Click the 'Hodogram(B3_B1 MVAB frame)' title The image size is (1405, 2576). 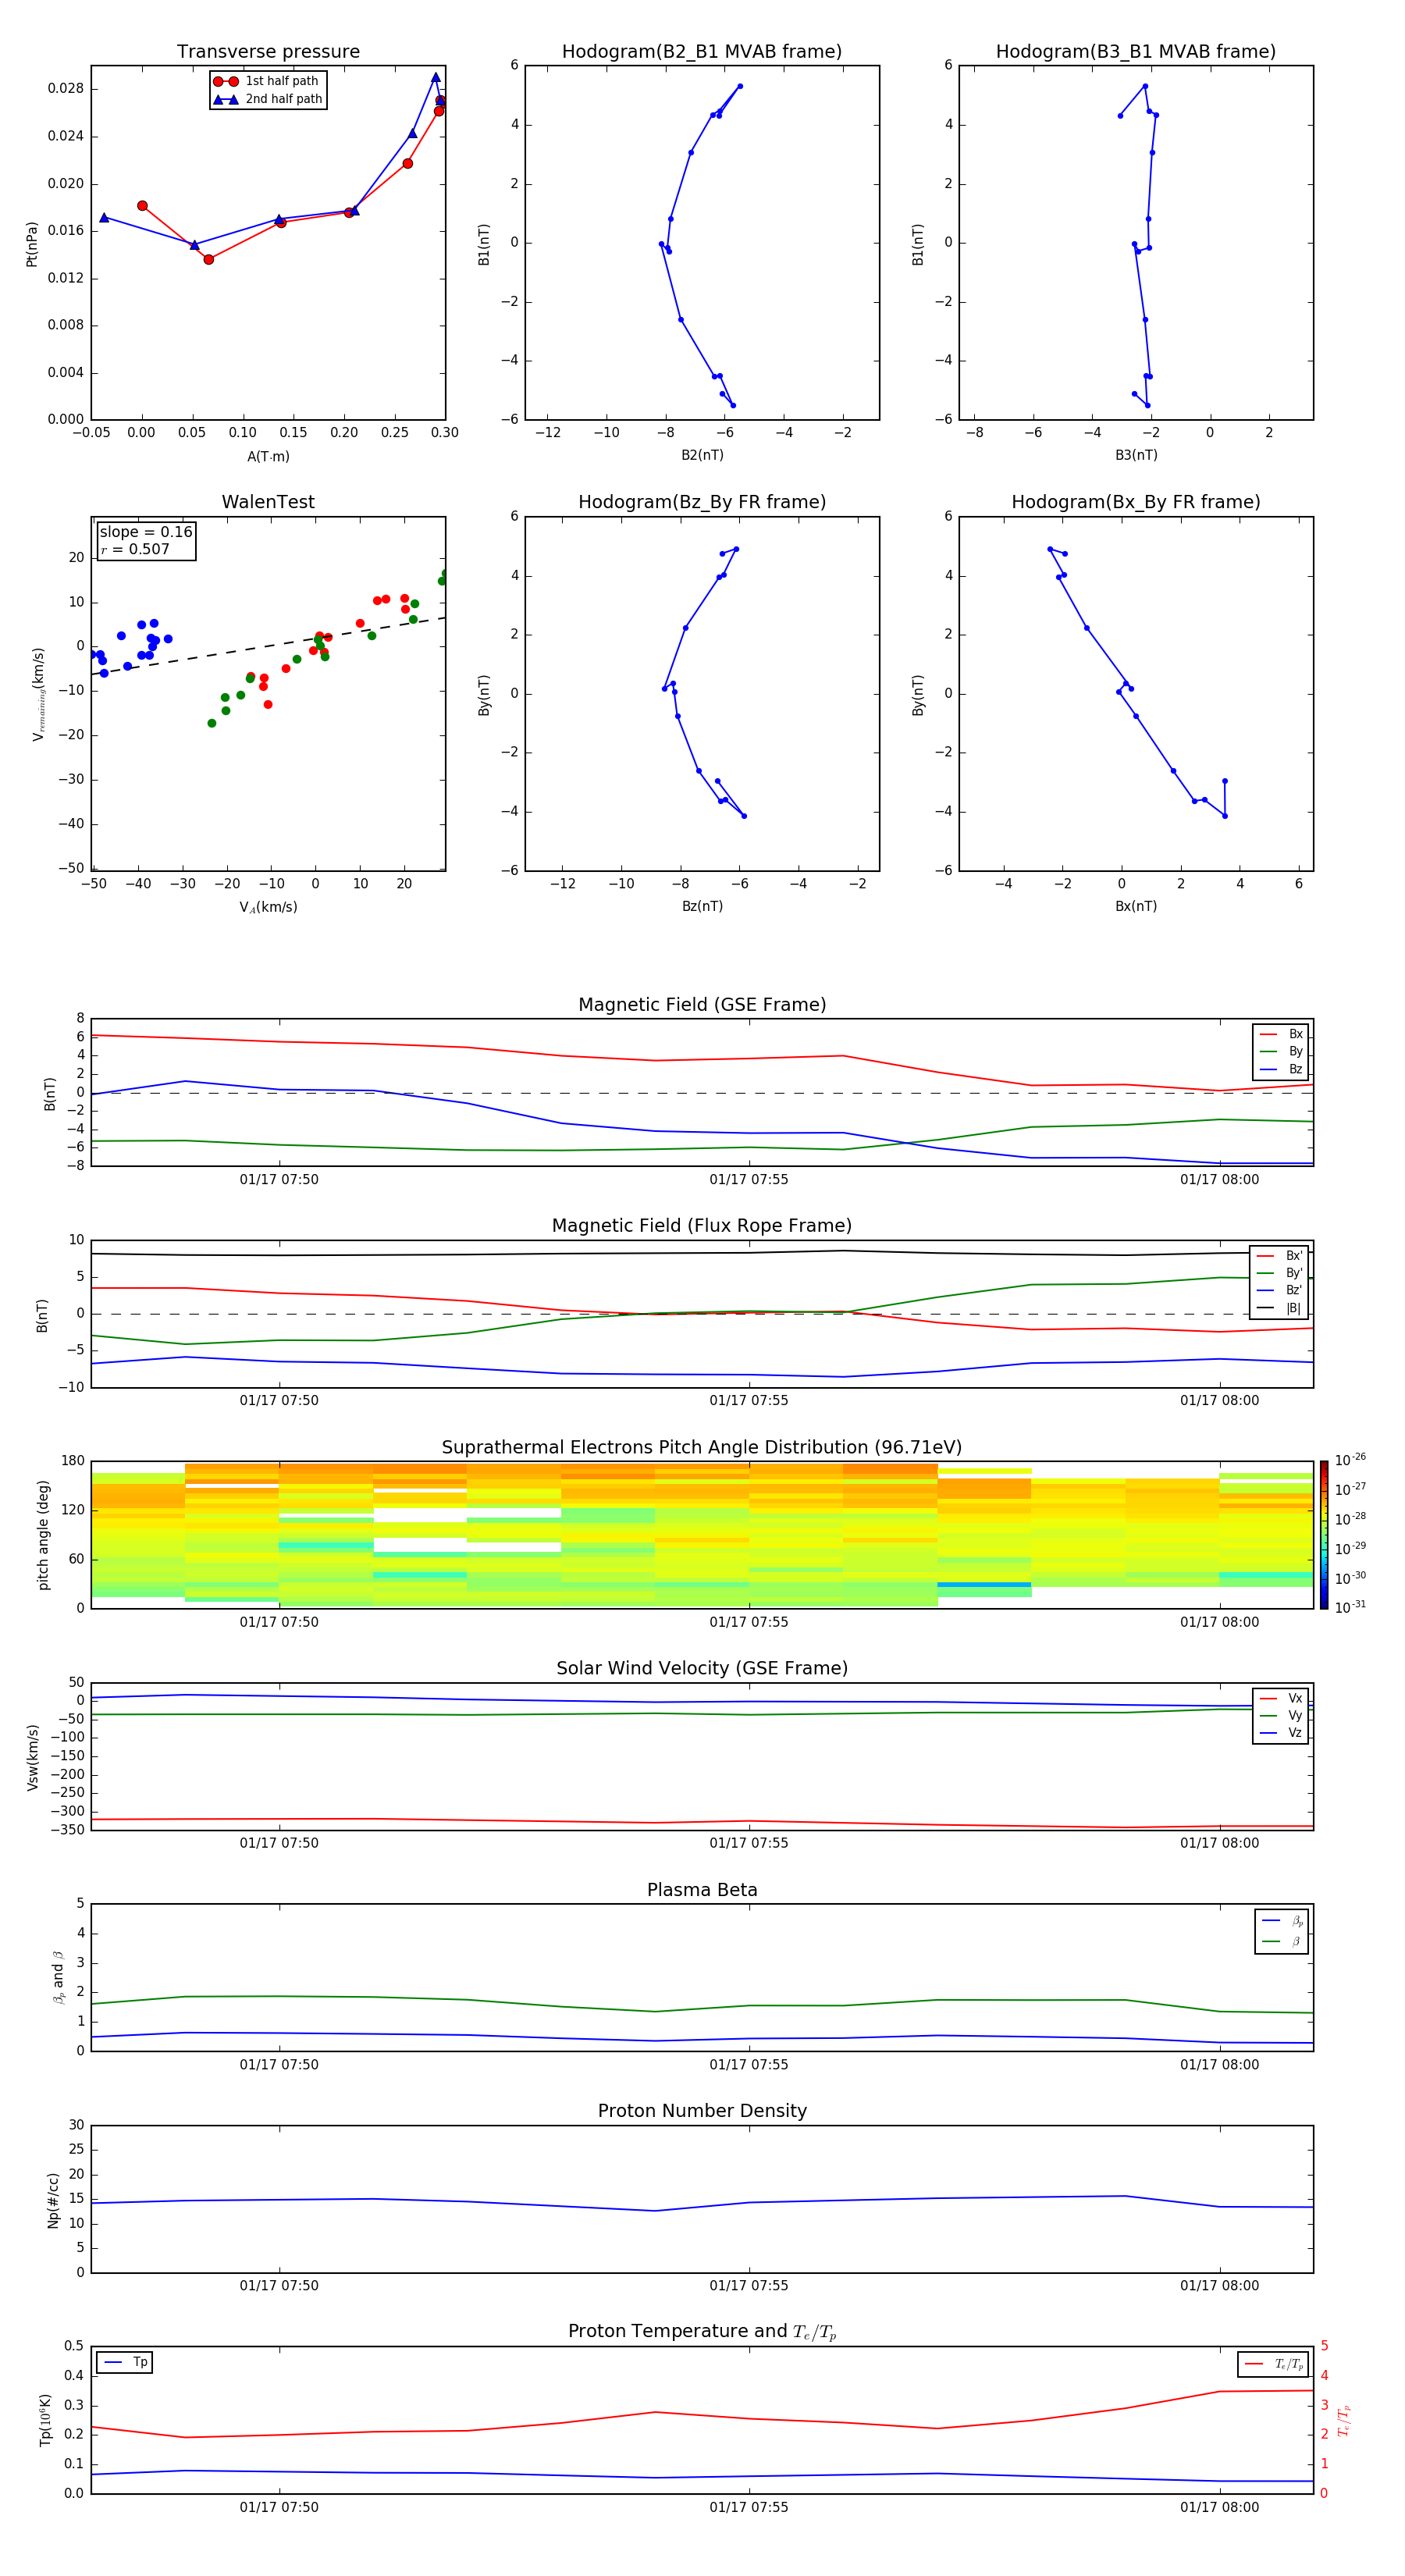pos(1136,52)
